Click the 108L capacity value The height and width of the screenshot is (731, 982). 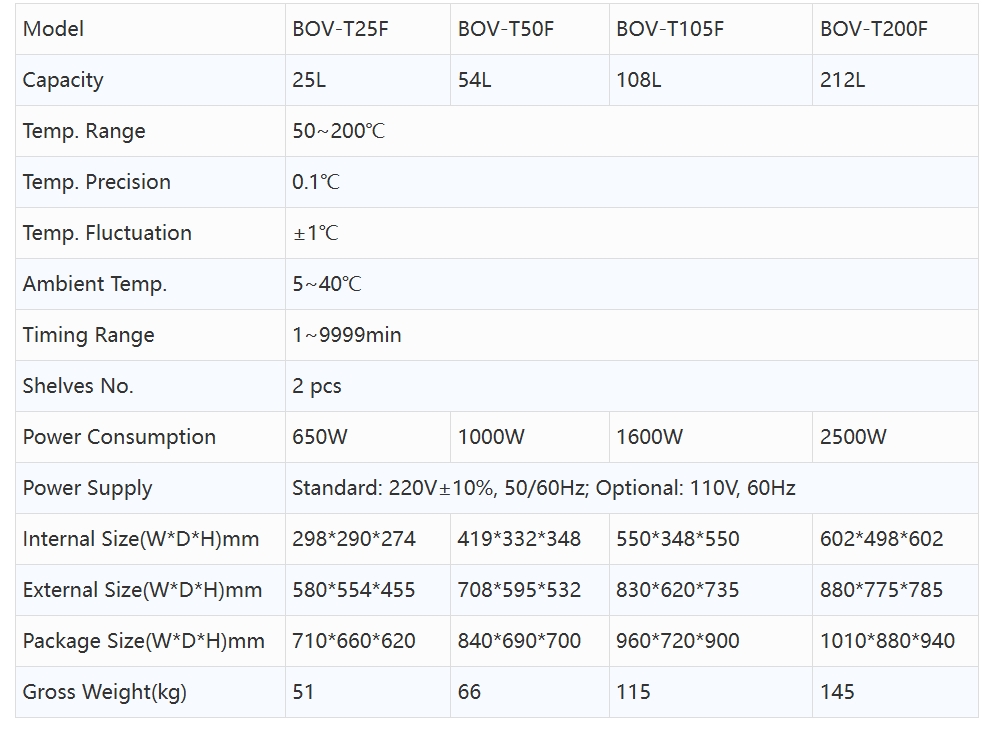pos(638,80)
